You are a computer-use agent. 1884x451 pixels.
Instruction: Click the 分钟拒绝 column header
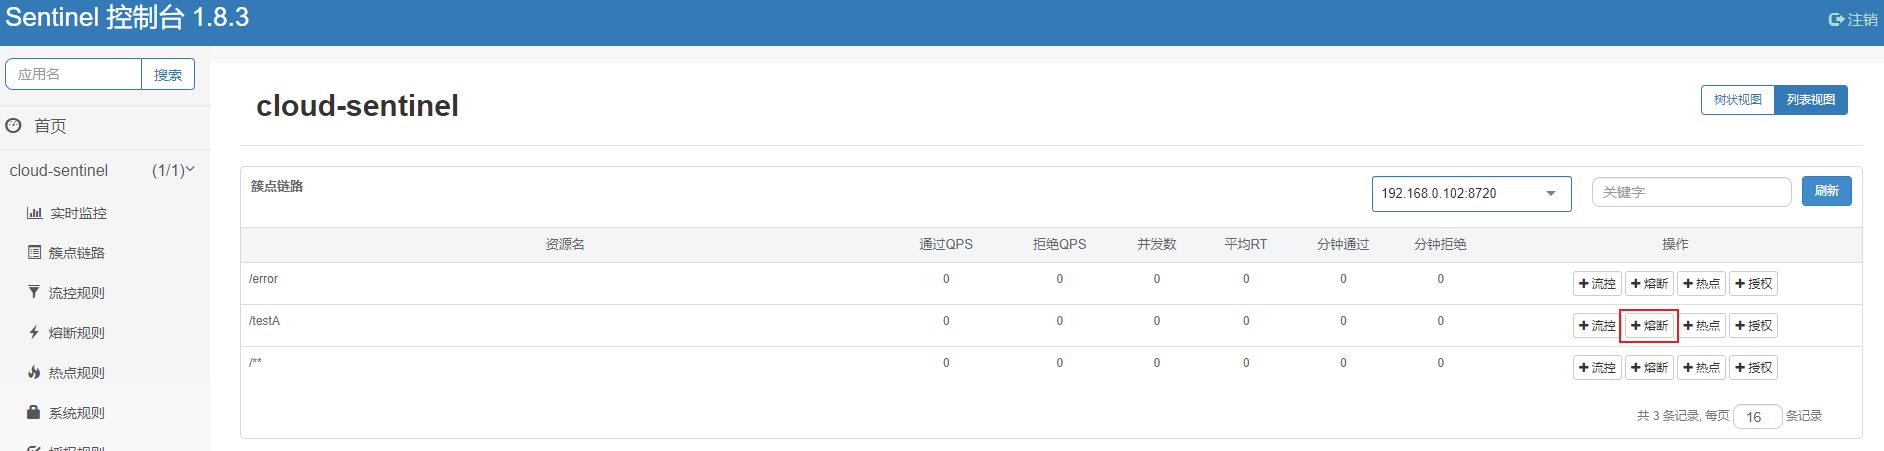1440,245
